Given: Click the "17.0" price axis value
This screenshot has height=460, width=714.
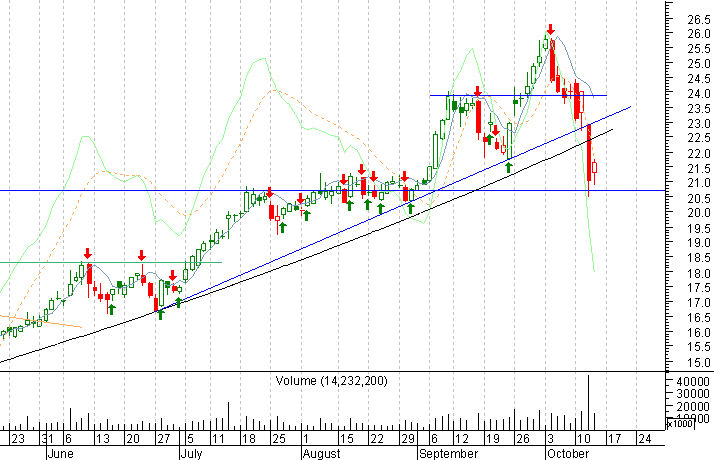Looking at the screenshot, I should click(x=699, y=303).
